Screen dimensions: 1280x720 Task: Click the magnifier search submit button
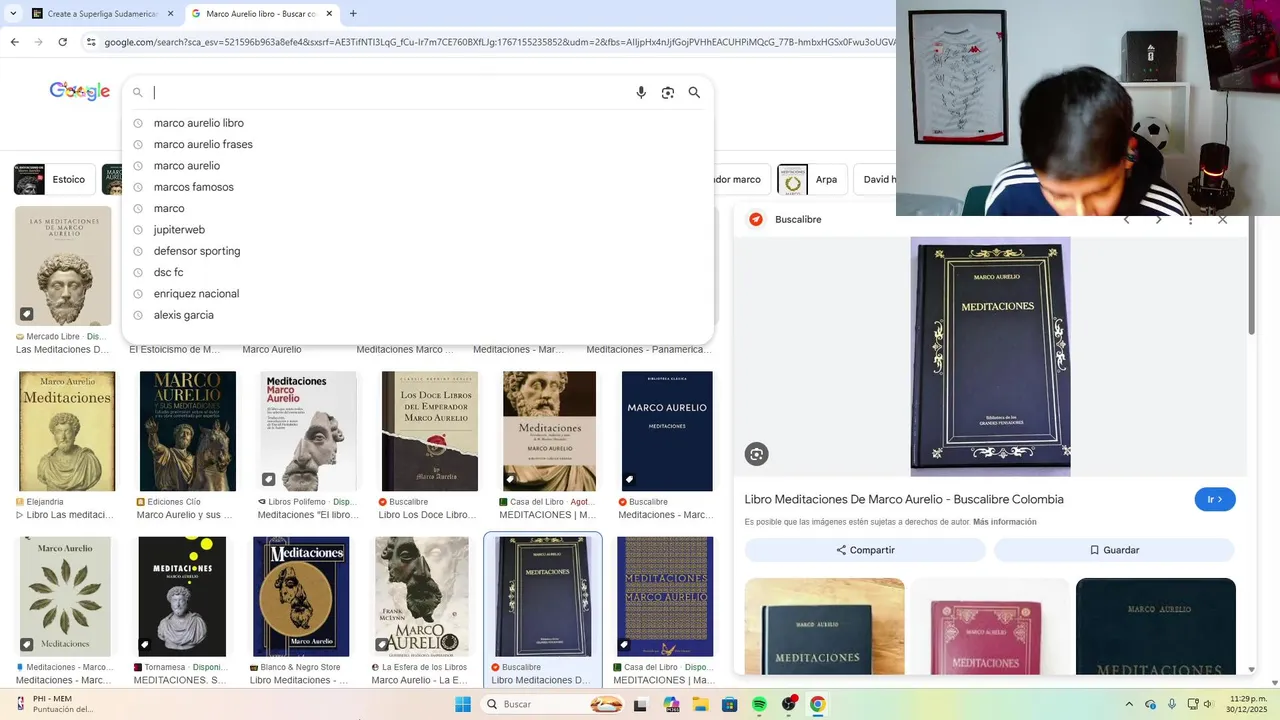[x=694, y=93]
